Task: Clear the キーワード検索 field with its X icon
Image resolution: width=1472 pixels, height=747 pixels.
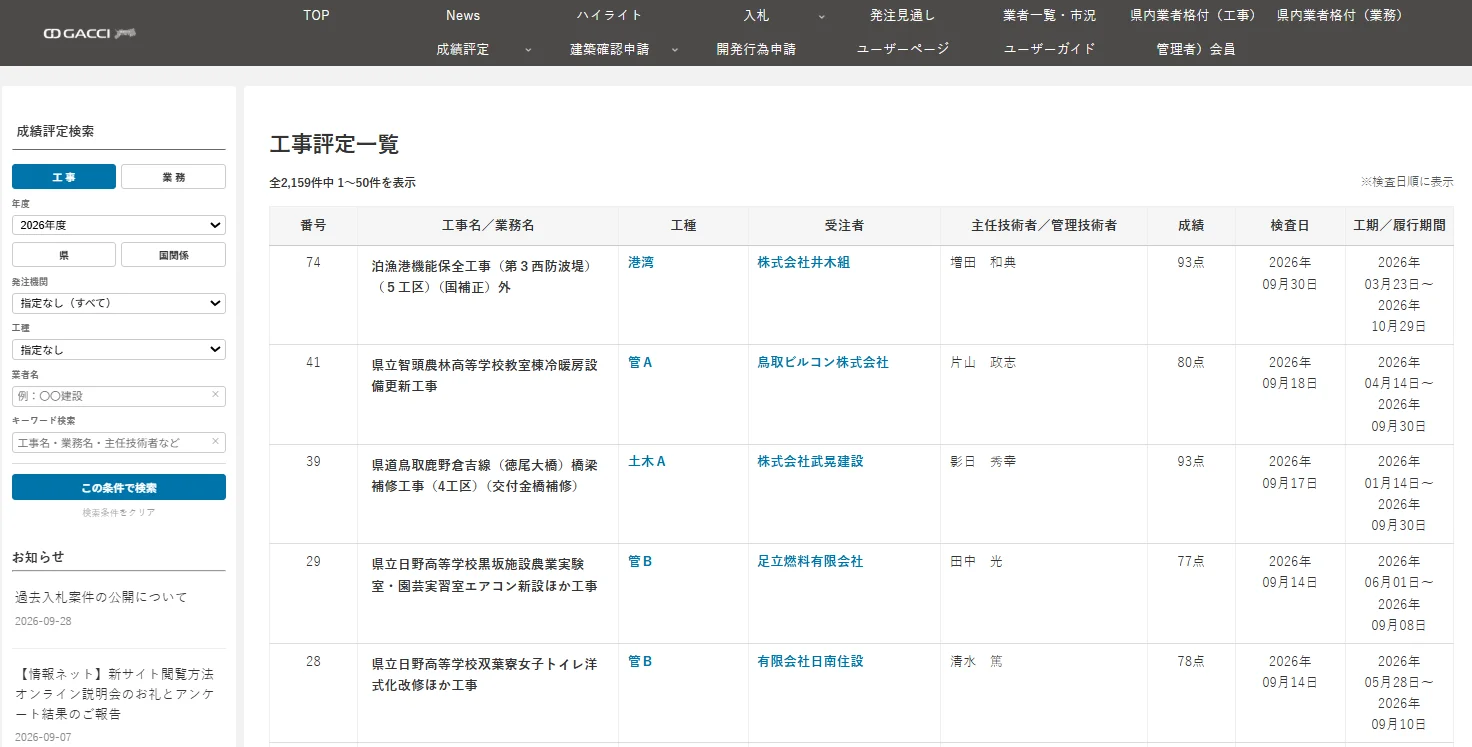Action: (215, 441)
